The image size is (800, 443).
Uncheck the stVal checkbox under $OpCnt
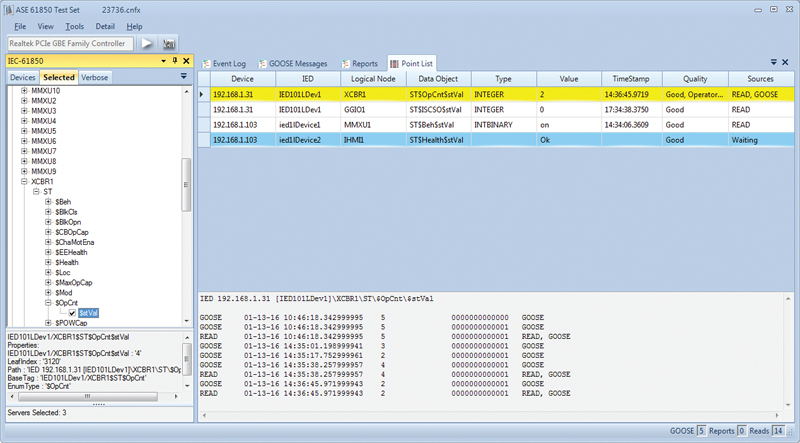72,313
